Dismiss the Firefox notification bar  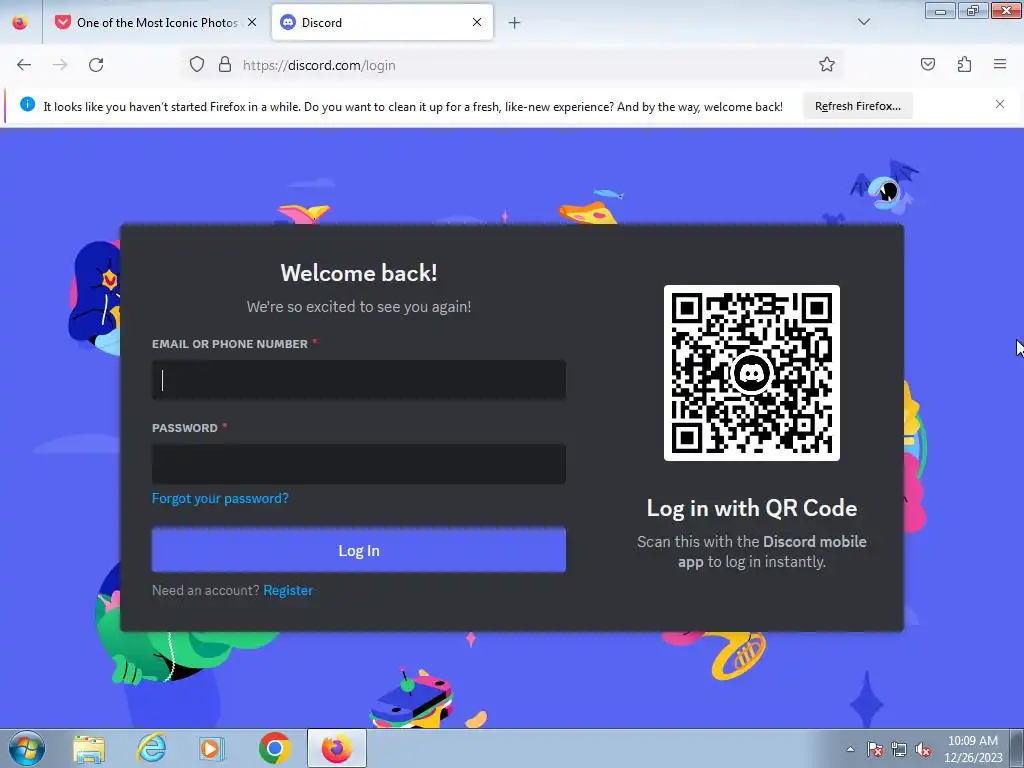[x=1000, y=104]
